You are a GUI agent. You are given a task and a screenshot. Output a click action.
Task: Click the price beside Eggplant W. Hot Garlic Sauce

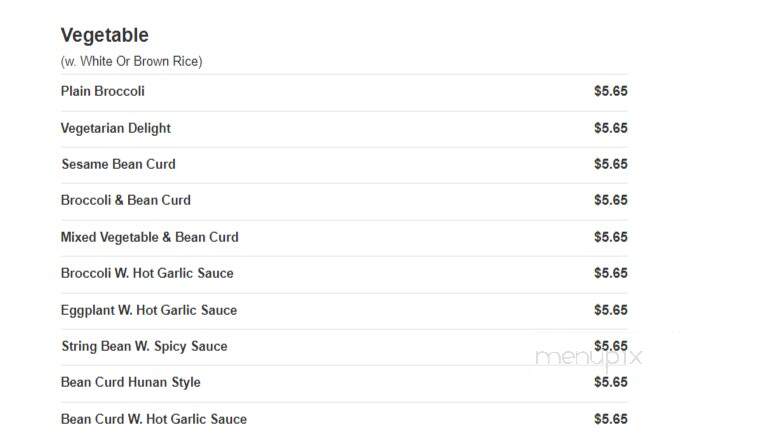pyautogui.click(x=611, y=310)
